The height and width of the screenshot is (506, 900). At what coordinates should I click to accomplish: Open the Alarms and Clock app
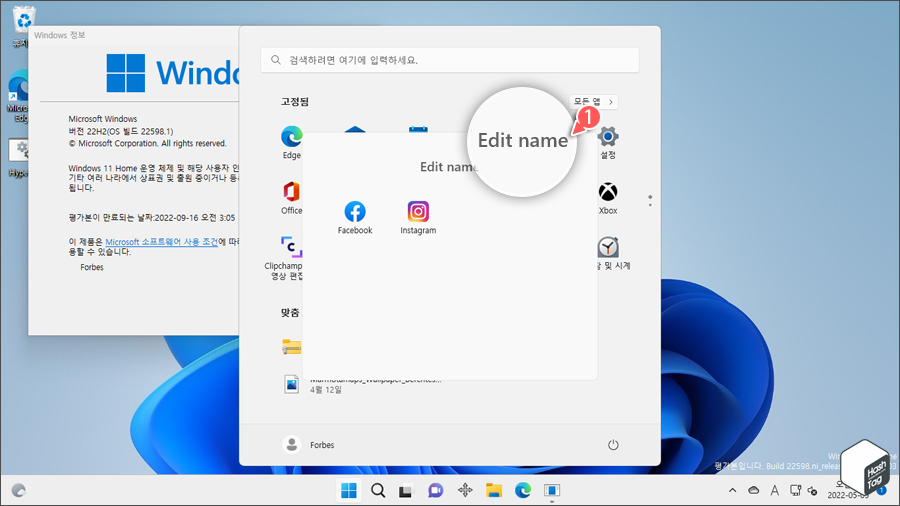(x=611, y=253)
